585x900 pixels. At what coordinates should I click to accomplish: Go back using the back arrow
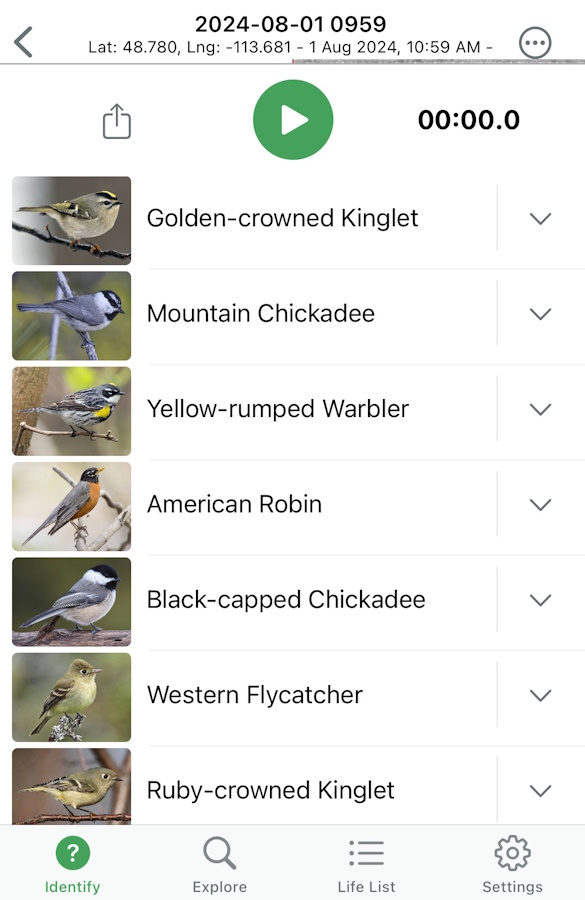tap(22, 42)
